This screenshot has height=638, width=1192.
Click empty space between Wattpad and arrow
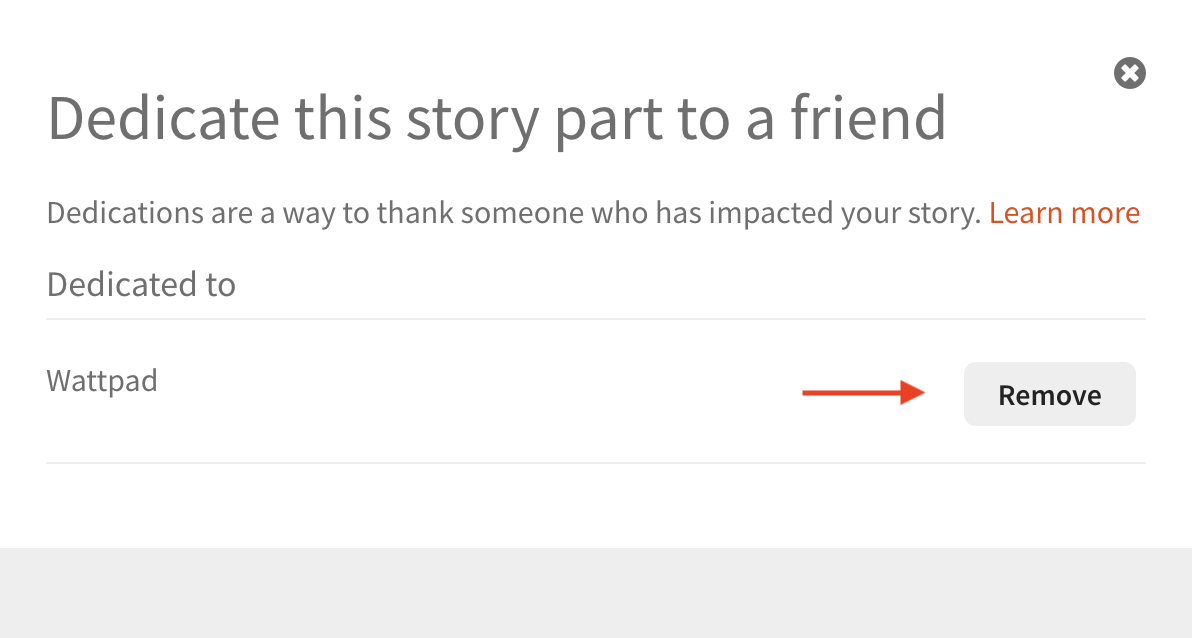[479, 392]
